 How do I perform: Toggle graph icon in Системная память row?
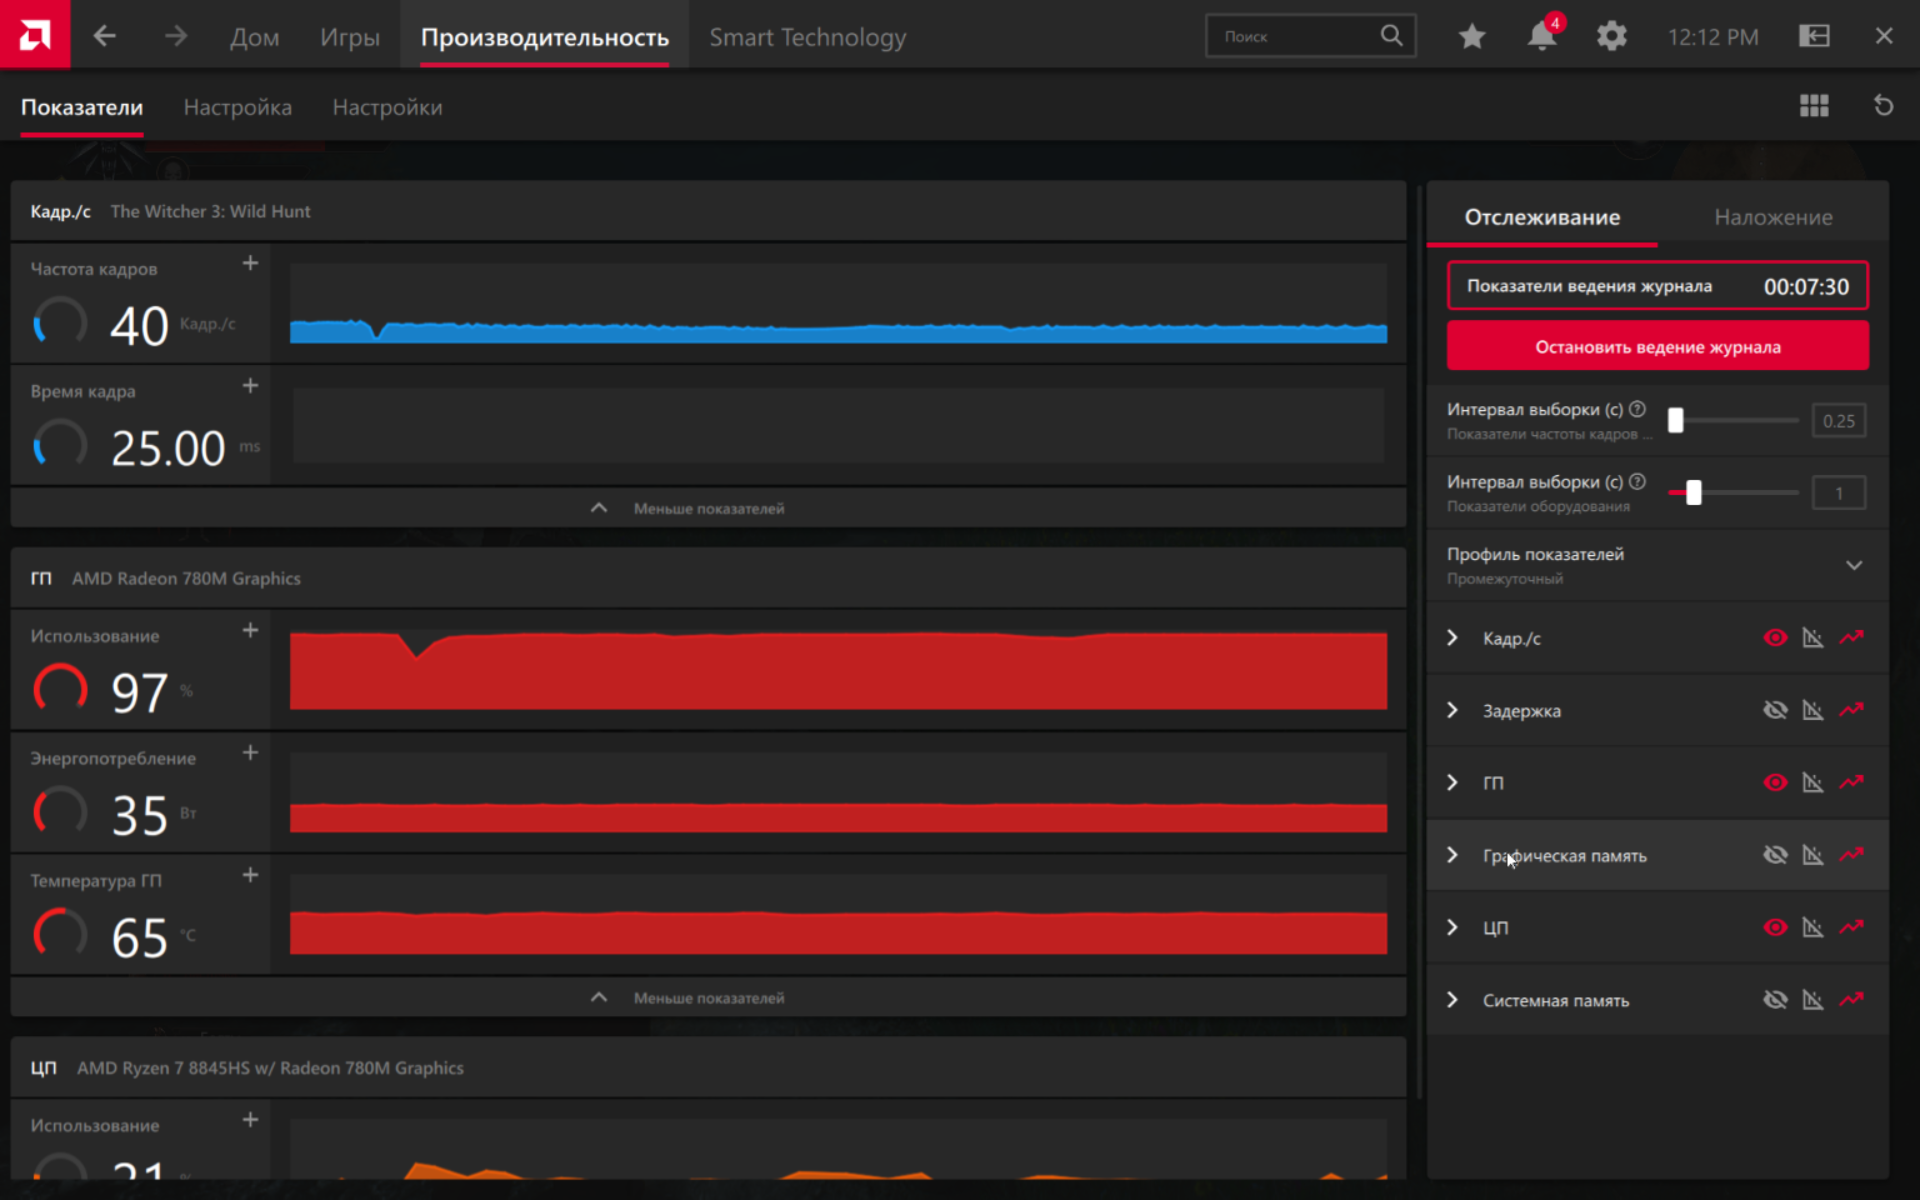(1813, 999)
